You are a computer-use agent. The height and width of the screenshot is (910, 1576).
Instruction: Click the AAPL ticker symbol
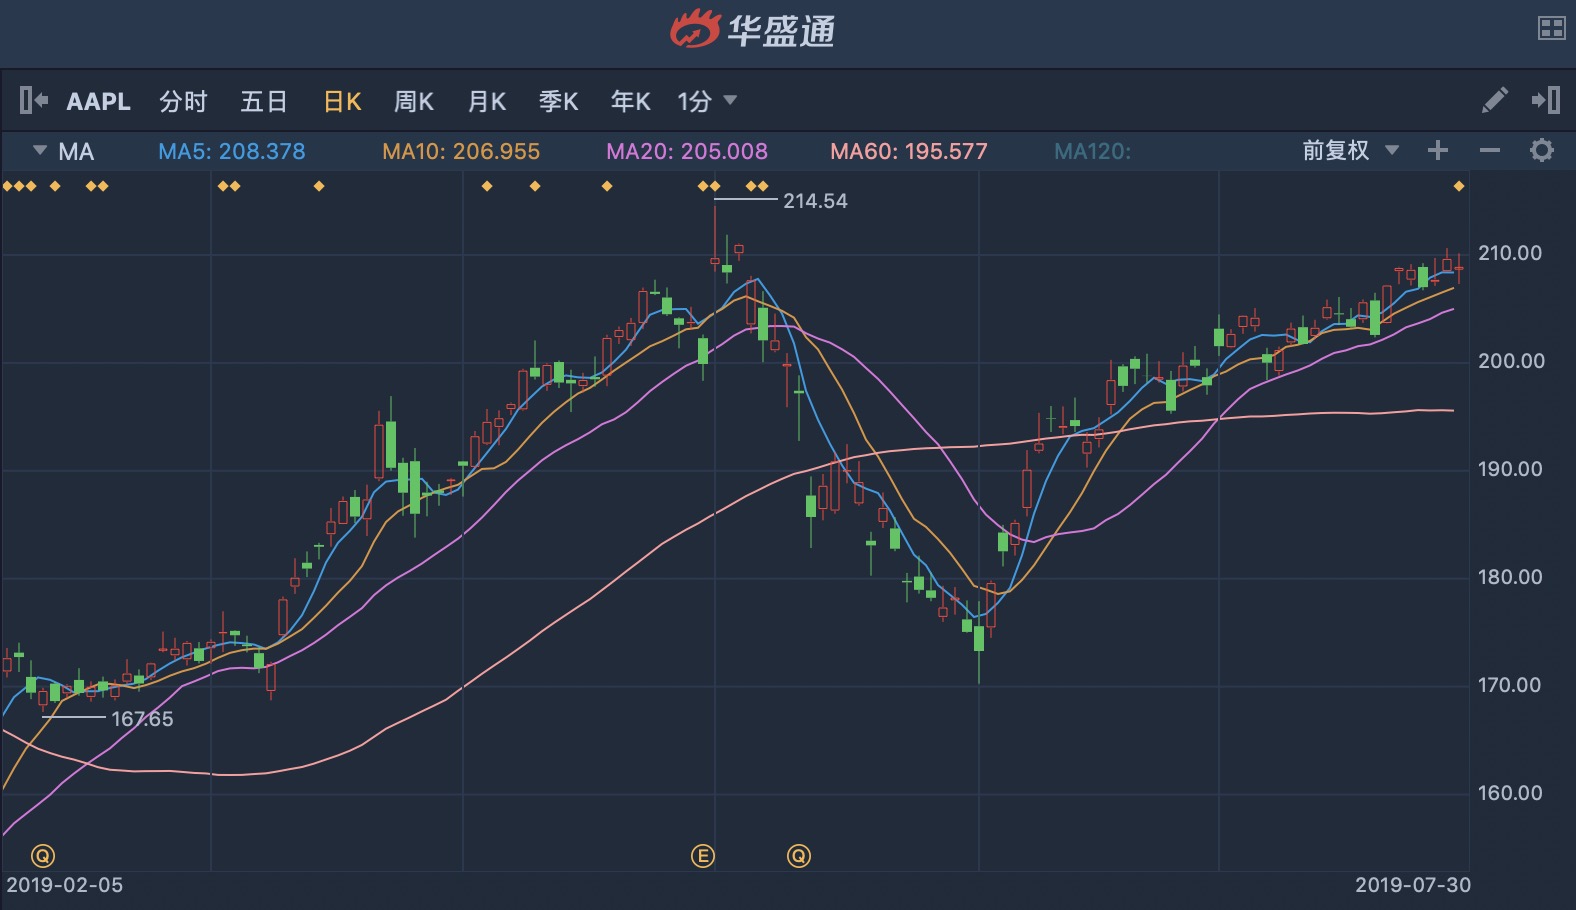pos(98,101)
